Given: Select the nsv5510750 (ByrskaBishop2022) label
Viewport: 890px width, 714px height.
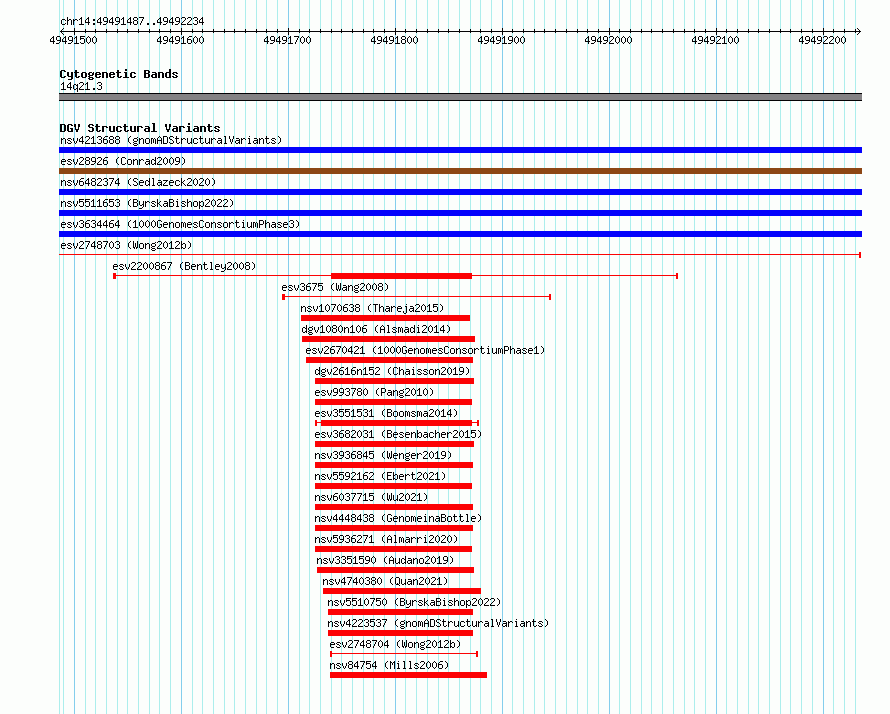Looking at the screenshot, I should [x=414, y=602].
